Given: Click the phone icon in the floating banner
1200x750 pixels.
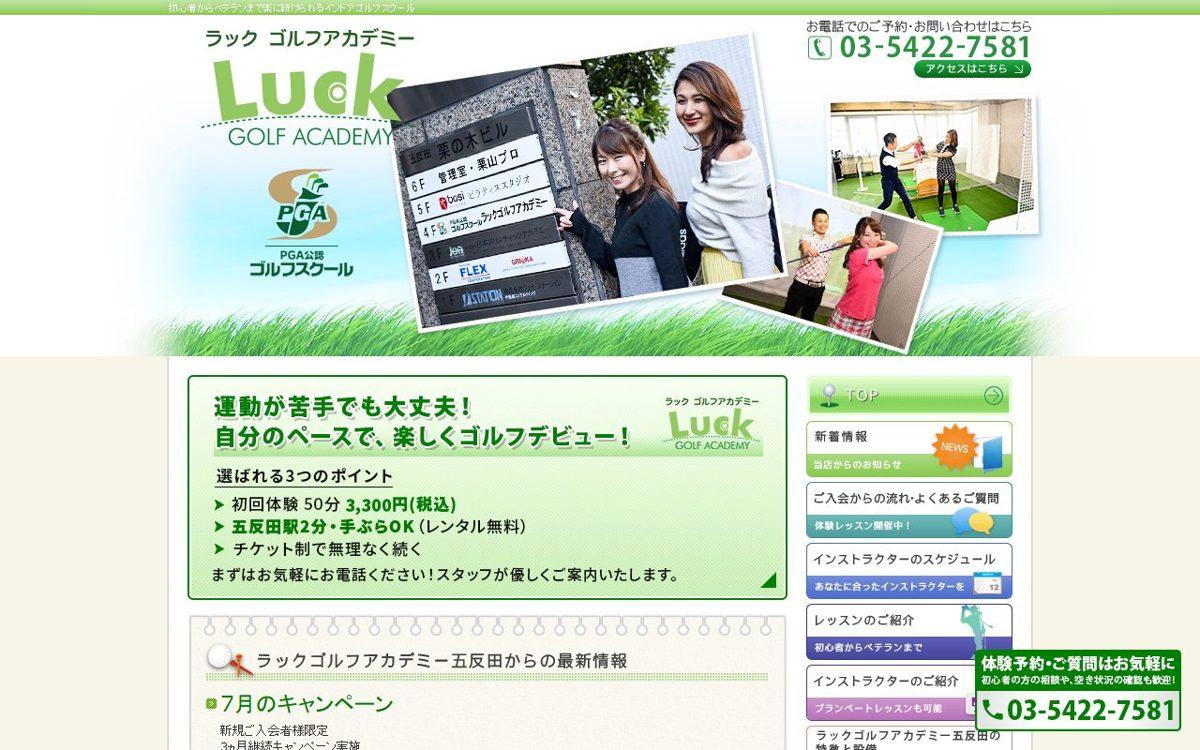Looking at the screenshot, I should (992, 710).
